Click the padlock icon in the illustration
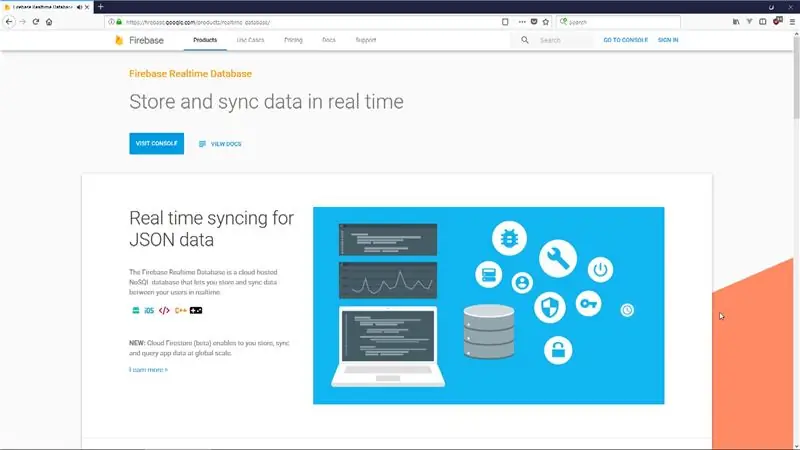Image resolution: width=800 pixels, height=450 pixels. pyautogui.click(x=558, y=351)
